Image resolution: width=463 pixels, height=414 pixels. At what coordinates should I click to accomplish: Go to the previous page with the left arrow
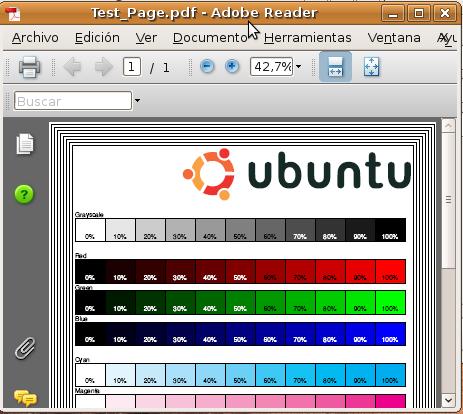[72, 67]
